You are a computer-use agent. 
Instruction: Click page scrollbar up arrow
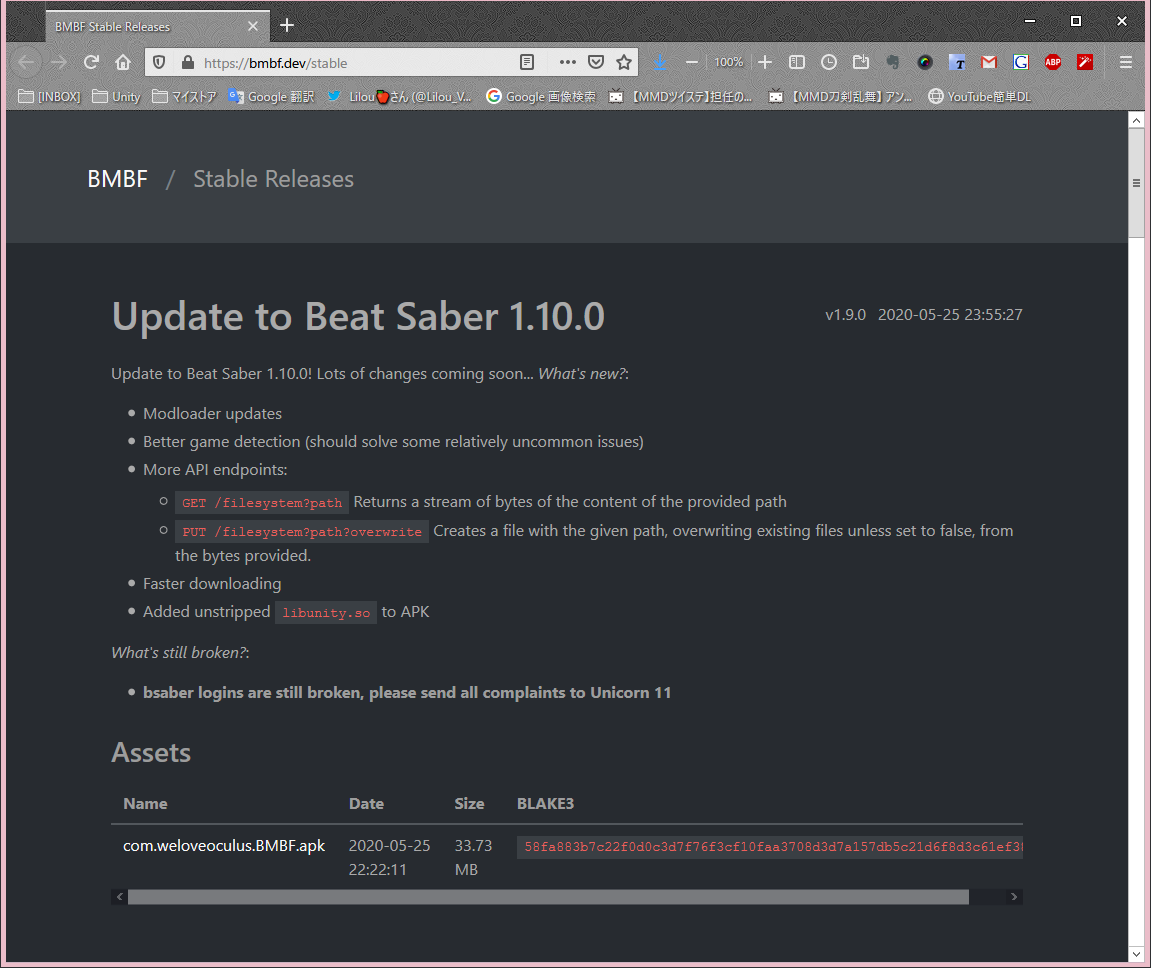point(1136,120)
